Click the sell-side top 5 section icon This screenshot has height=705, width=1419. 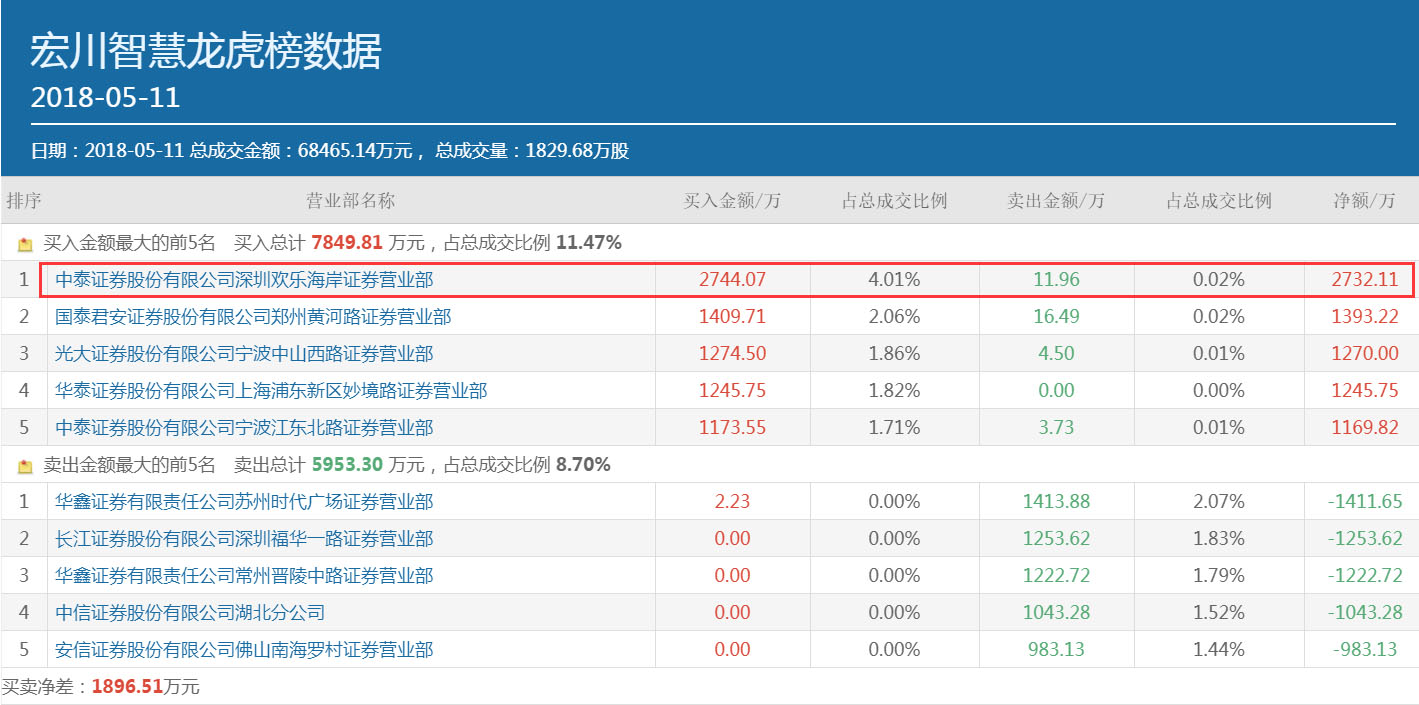pyautogui.click(x=25, y=466)
